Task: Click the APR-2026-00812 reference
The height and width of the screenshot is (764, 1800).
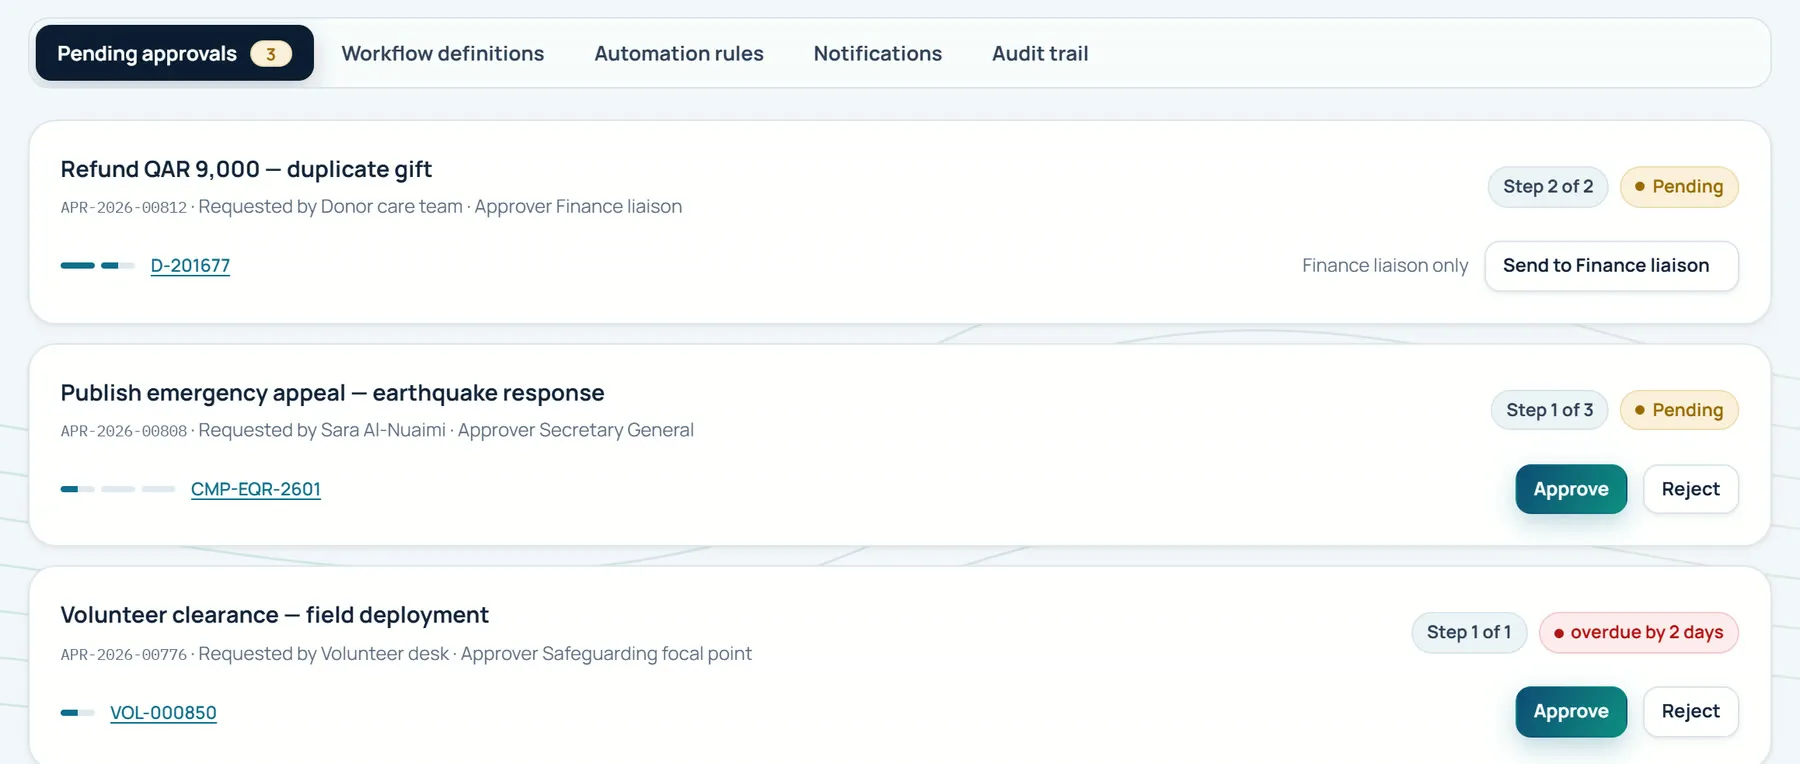Action: point(124,207)
